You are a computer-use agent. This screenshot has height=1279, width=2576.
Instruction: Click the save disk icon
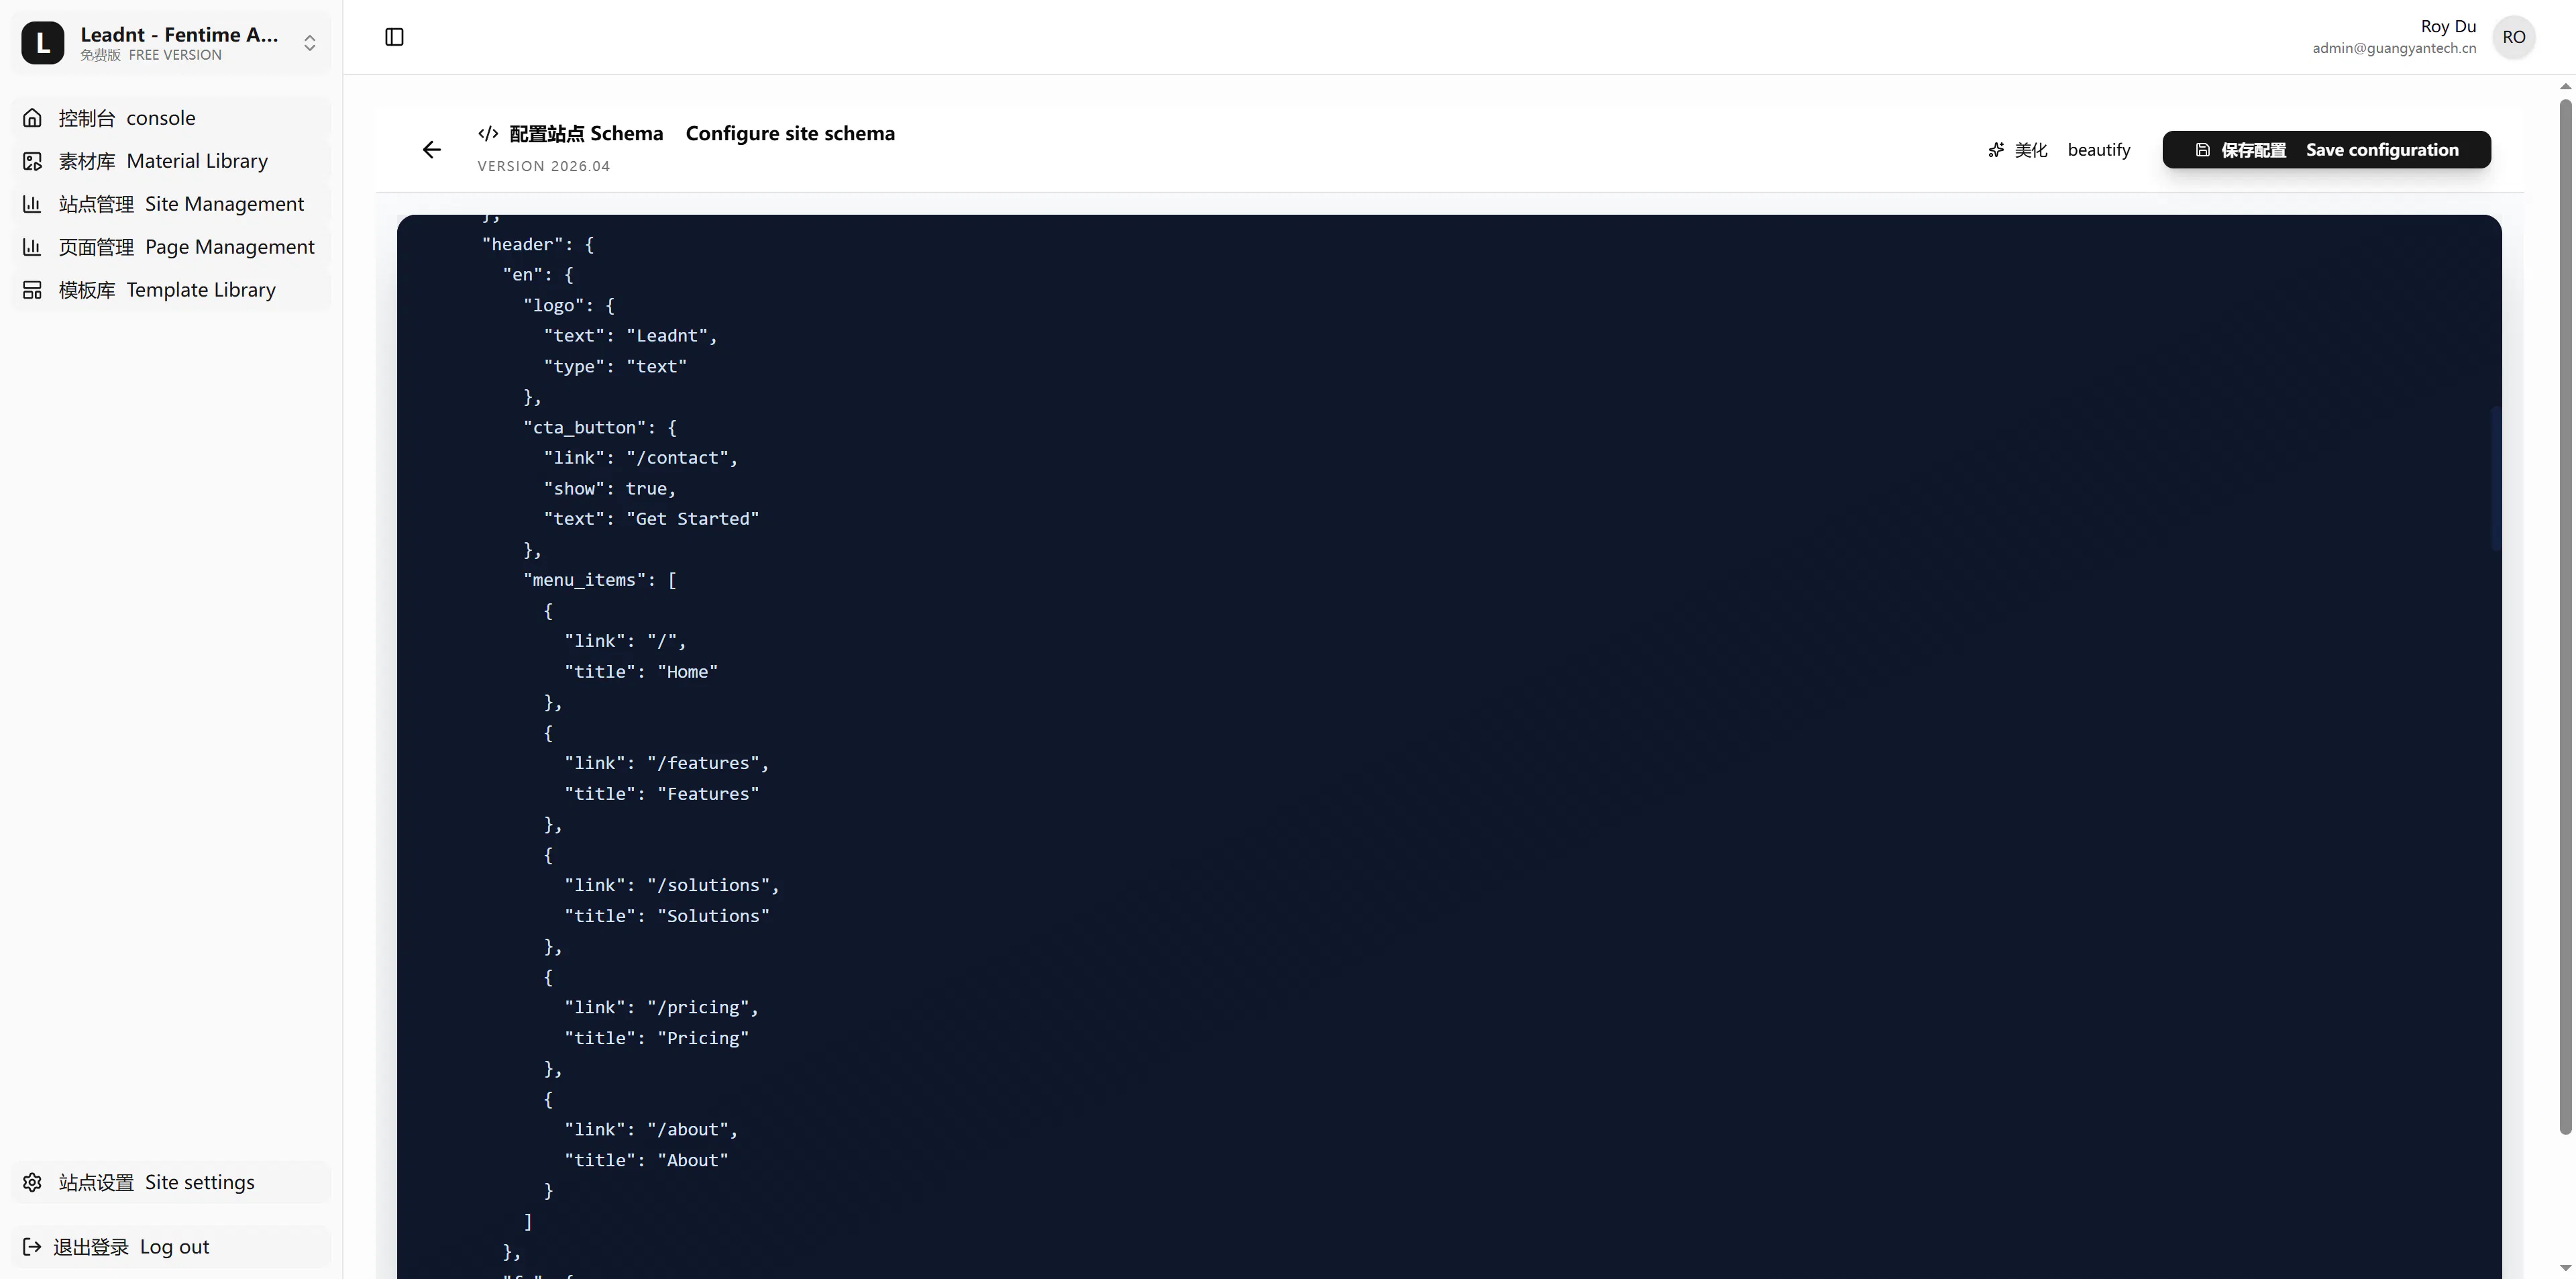pos(2203,150)
